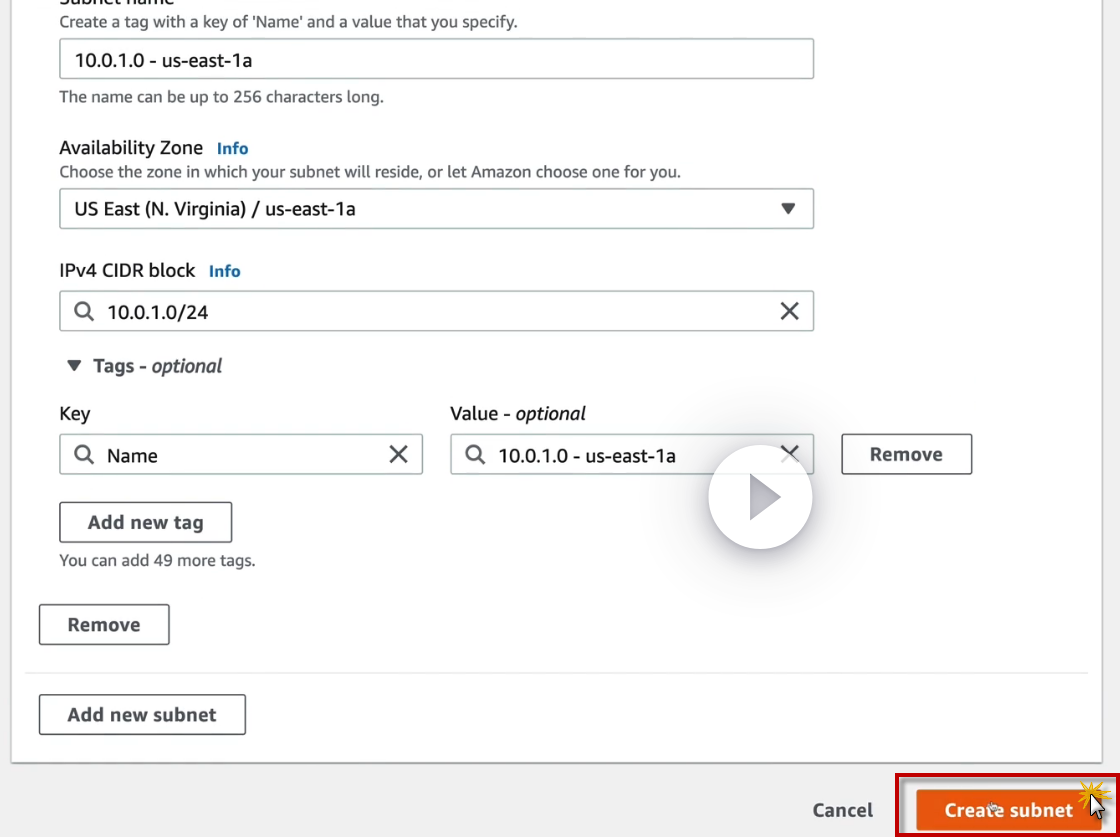Viewport: 1120px width, 837px height.
Task: Clear the IPv4 CIDR block field
Action: point(789,312)
